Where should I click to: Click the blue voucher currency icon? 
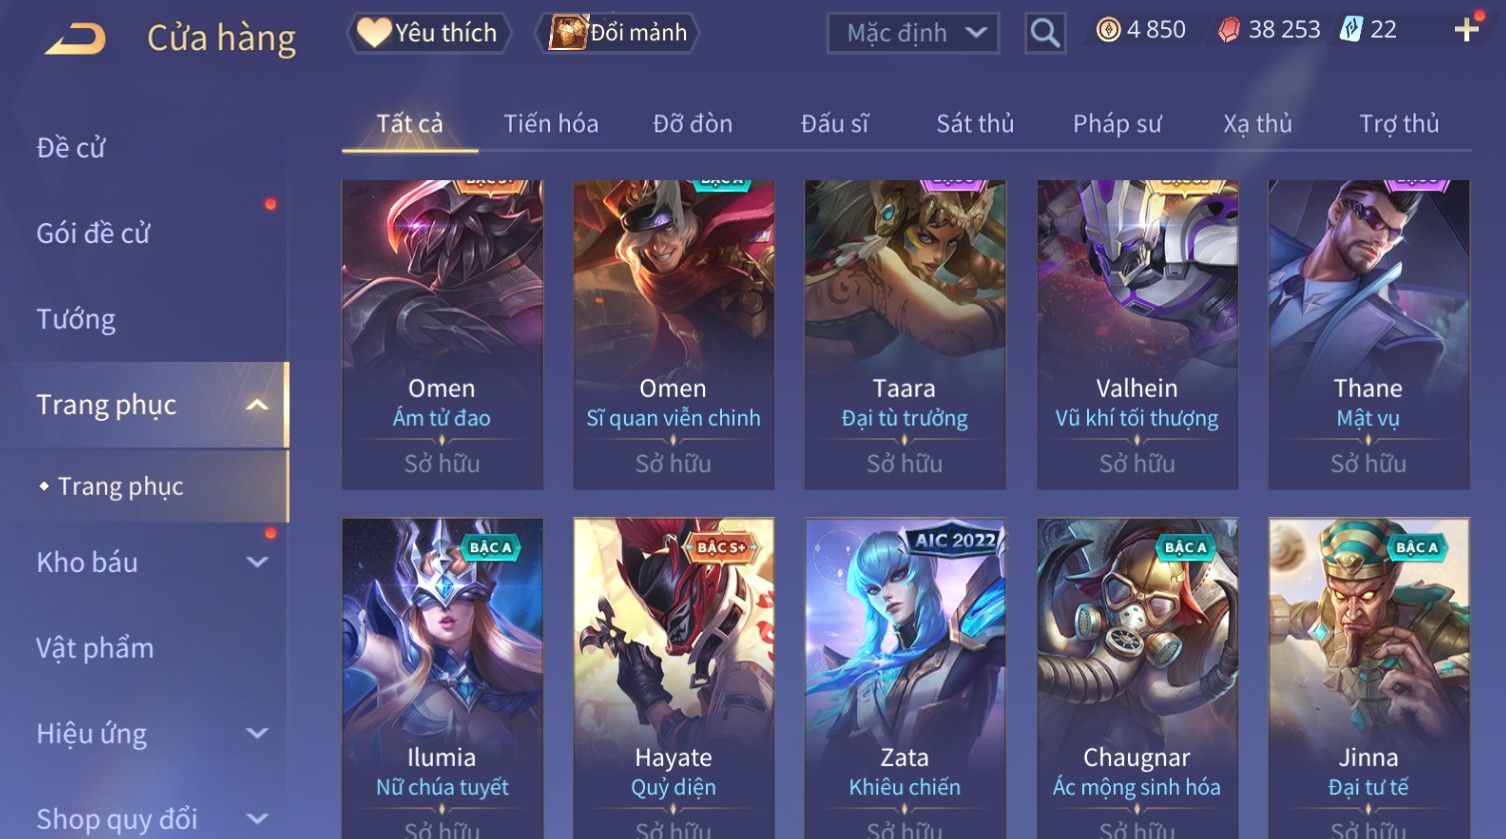pyautogui.click(x=1351, y=30)
